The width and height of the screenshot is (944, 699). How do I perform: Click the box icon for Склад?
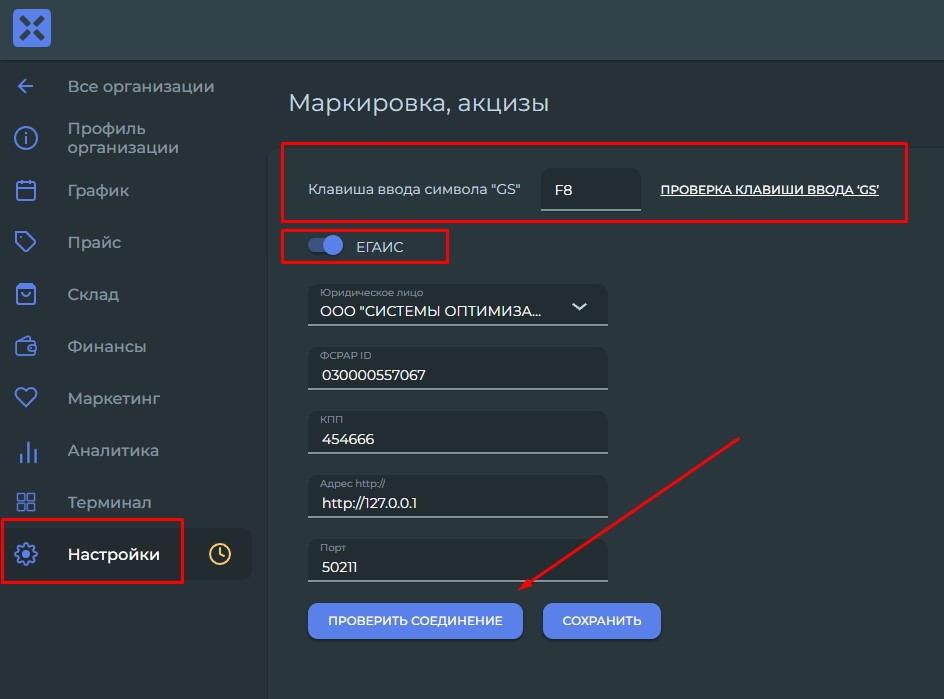point(26,294)
